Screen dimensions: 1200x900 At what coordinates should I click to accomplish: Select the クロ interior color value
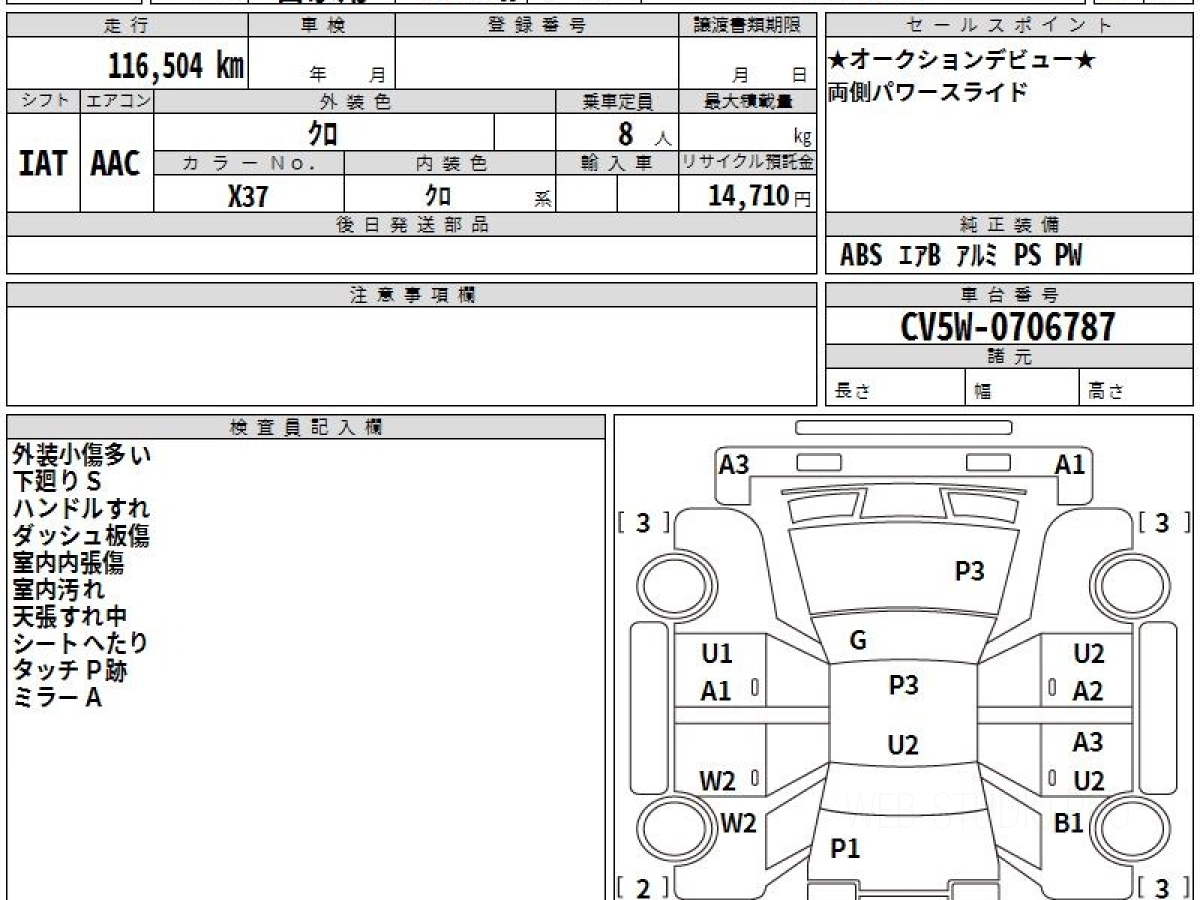pos(437,195)
